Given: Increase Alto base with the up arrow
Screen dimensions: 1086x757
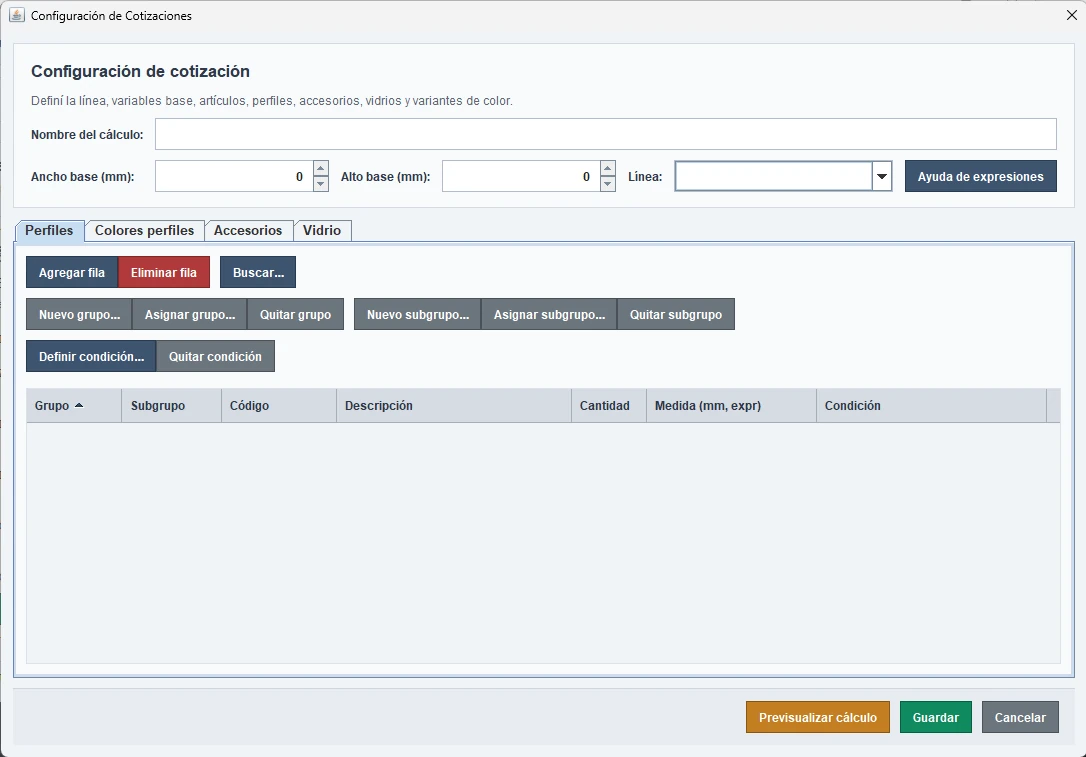Looking at the screenshot, I should 607,168.
